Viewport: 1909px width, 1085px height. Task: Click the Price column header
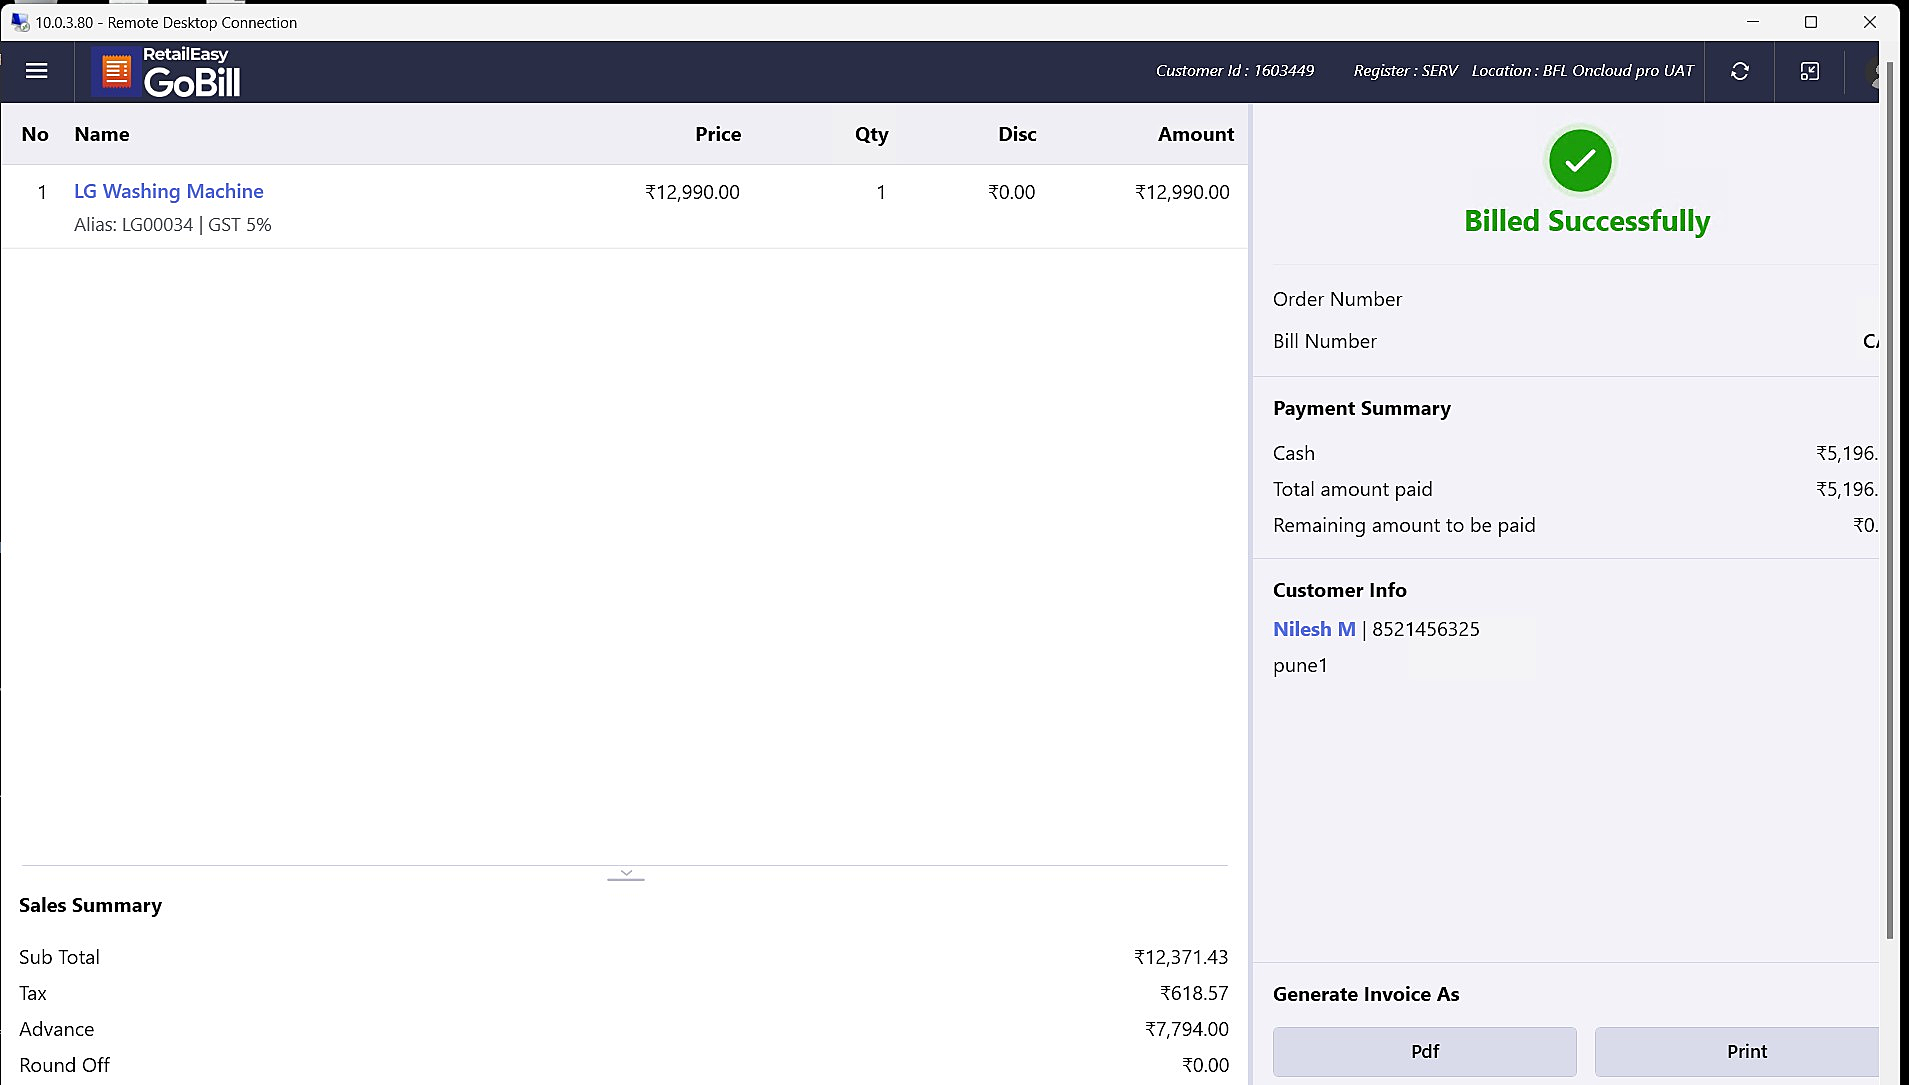[x=718, y=134]
